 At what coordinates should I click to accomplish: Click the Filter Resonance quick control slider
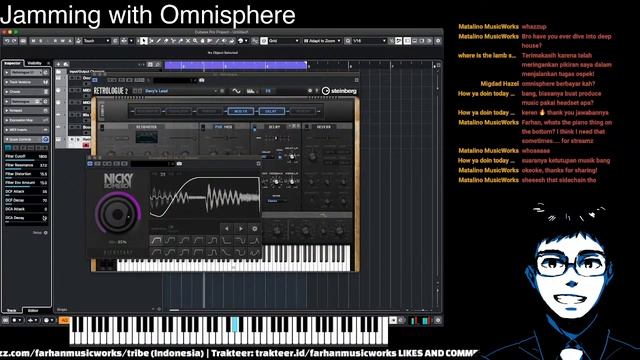[x=26, y=166]
